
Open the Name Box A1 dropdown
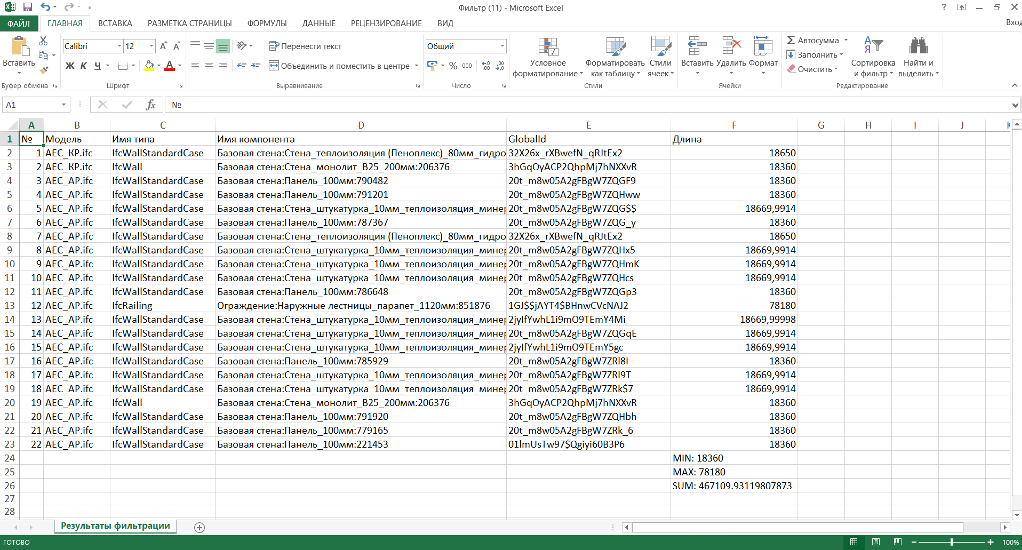(64, 104)
